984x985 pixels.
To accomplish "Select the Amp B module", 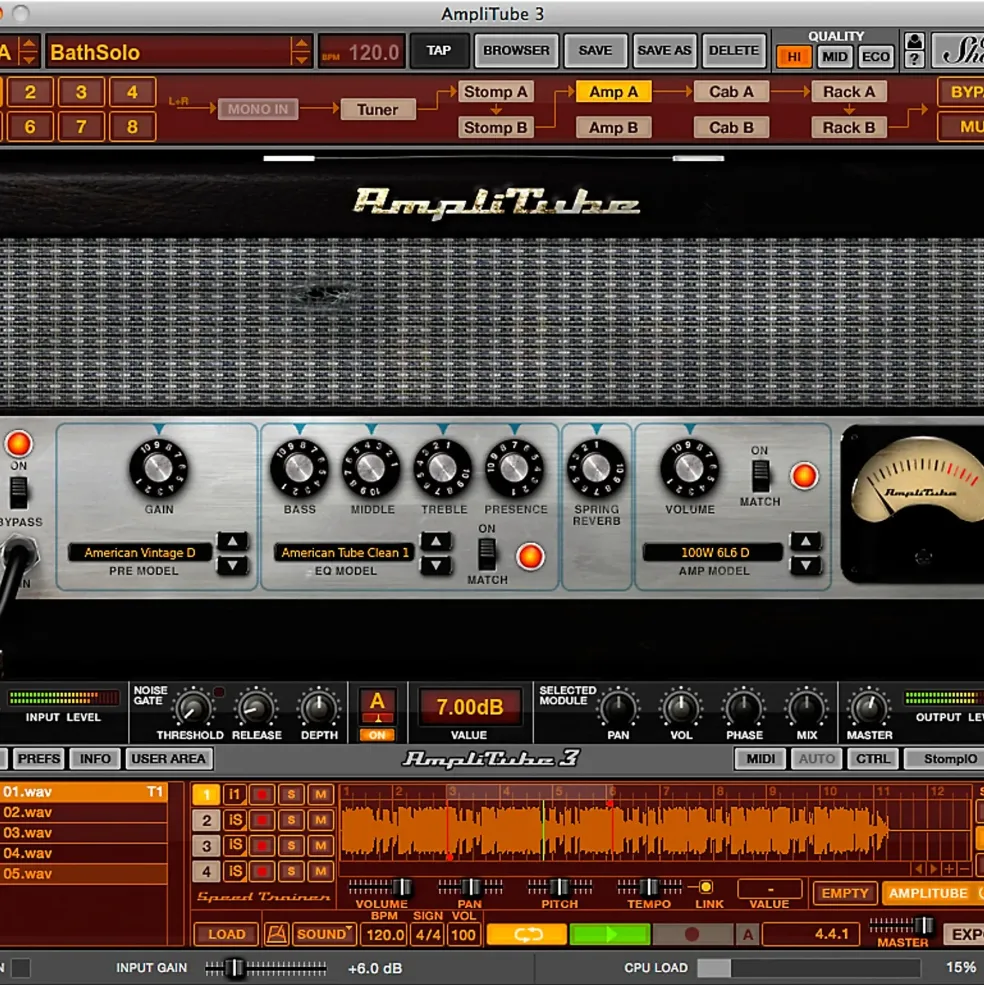I will (613, 128).
